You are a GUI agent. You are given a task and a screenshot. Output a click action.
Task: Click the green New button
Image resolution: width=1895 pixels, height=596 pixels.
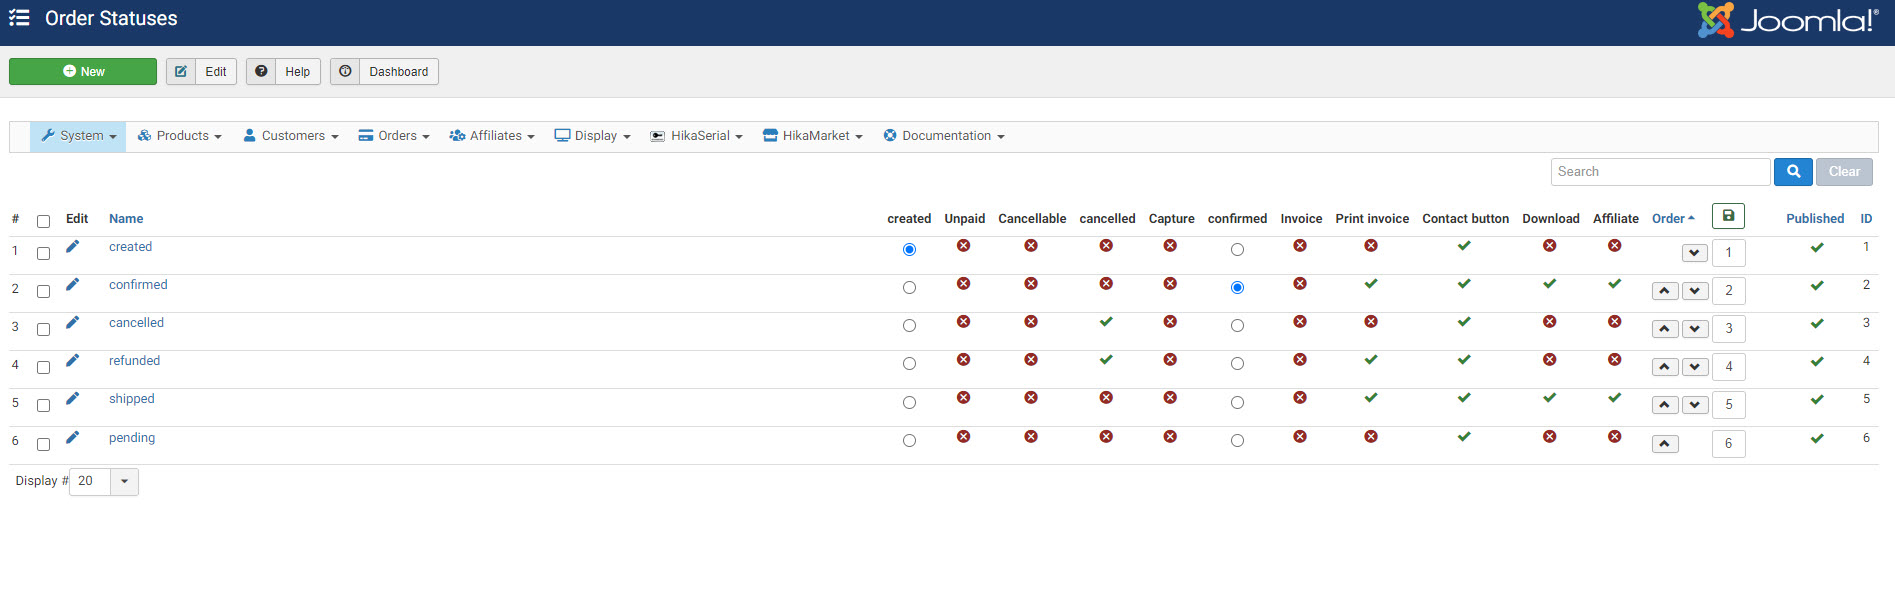point(83,72)
